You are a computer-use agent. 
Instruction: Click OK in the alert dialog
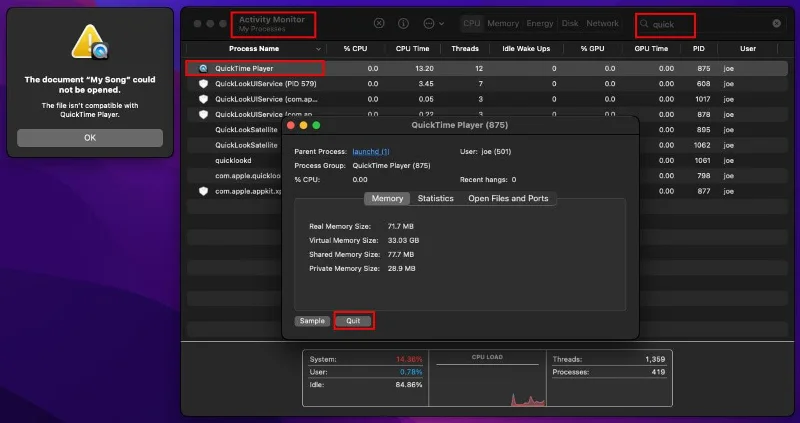point(90,138)
